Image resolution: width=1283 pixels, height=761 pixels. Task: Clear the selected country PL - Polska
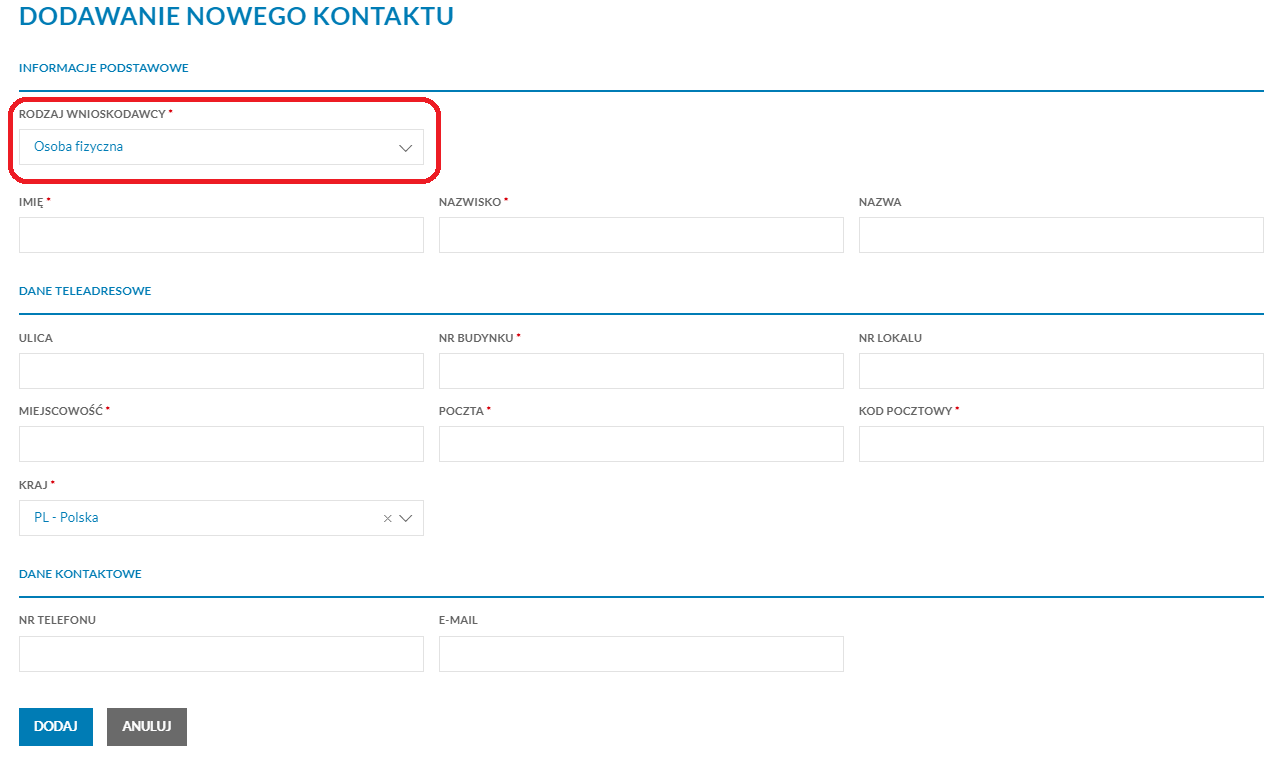click(386, 517)
